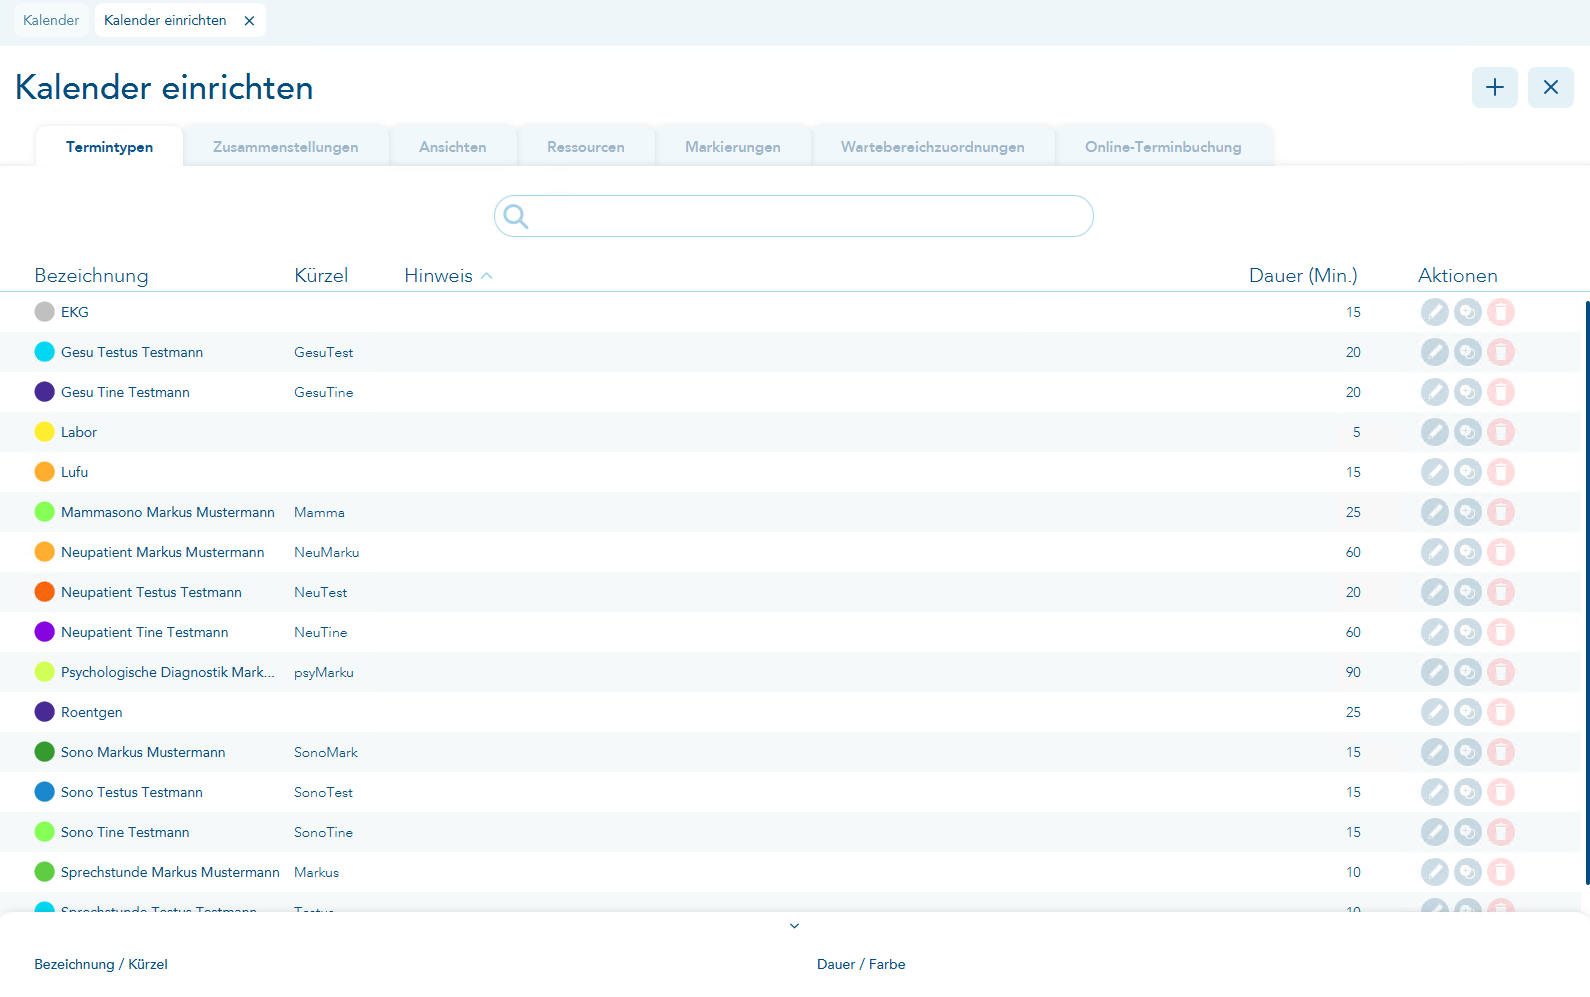
Task: Delete the Neupatient Tine Testmann entry
Action: (1500, 632)
